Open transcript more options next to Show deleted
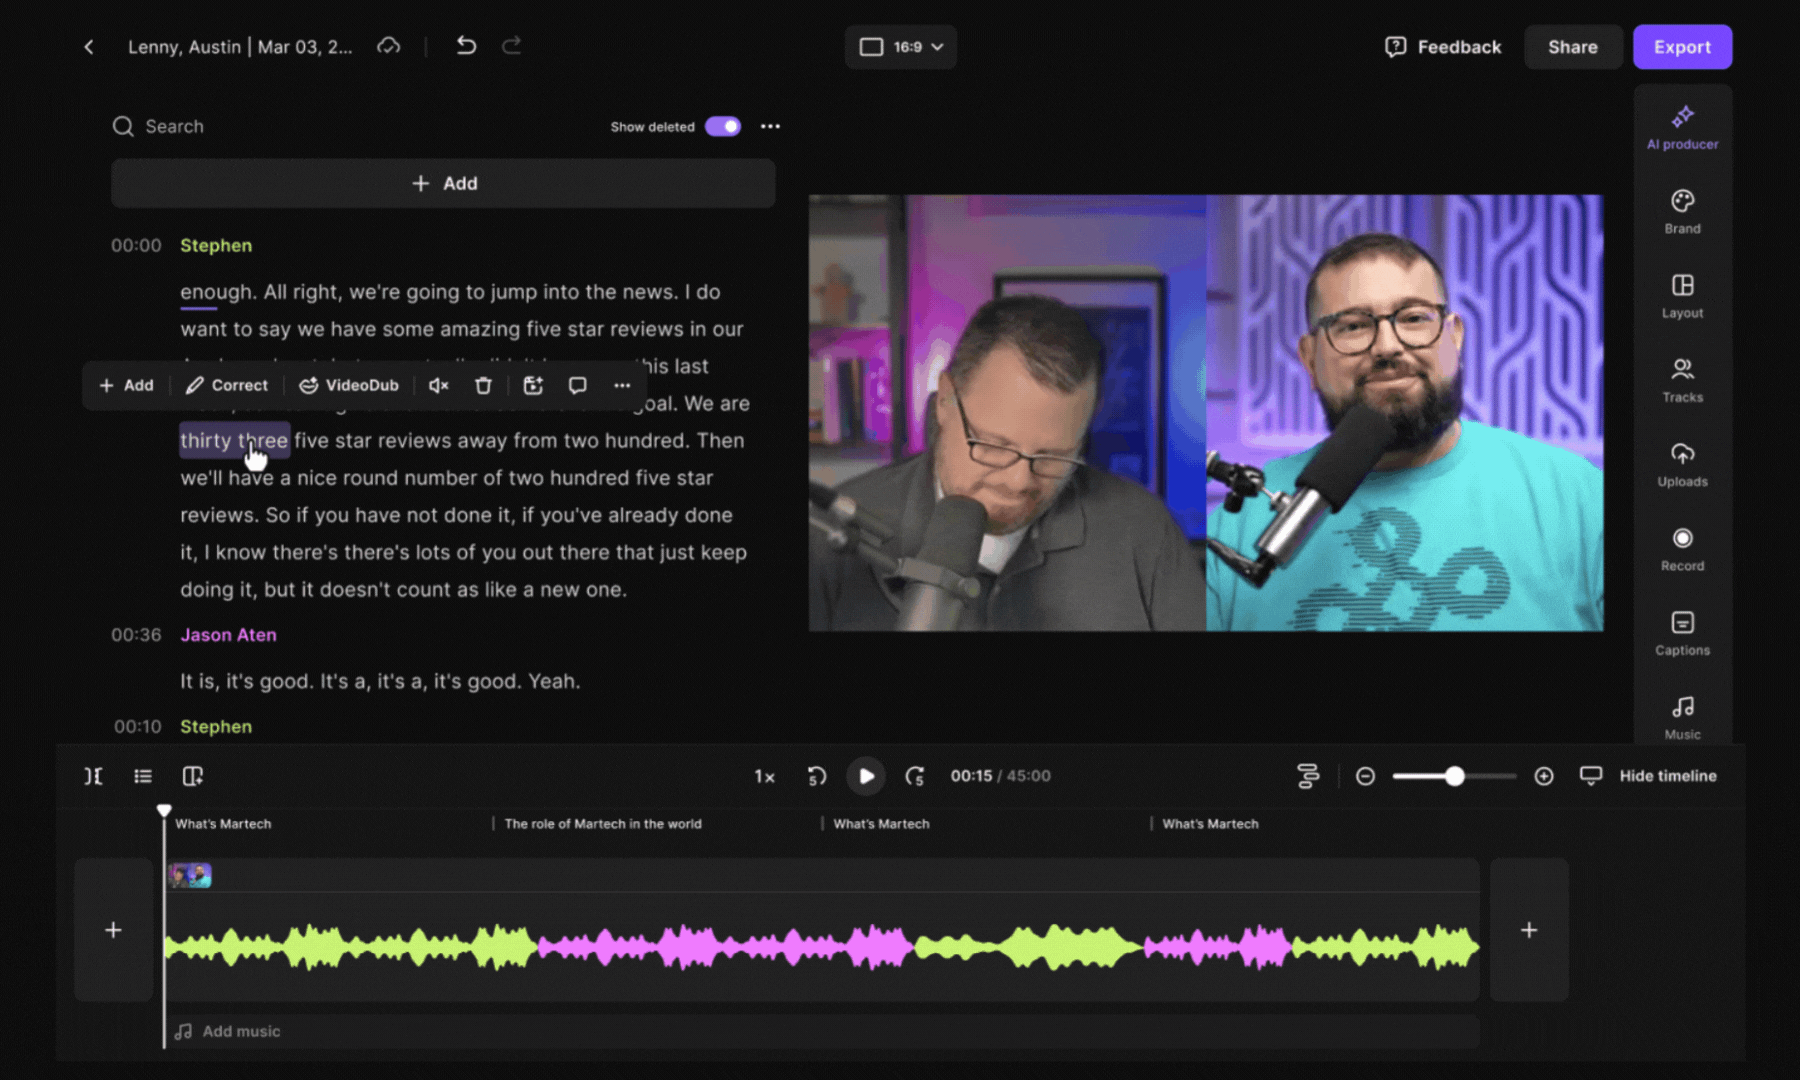This screenshot has height=1080, width=1800. (x=770, y=126)
